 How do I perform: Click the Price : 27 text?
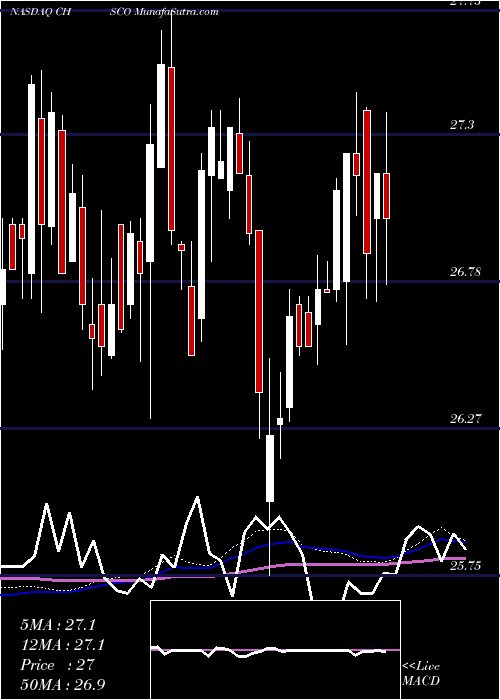coord(58,665)
